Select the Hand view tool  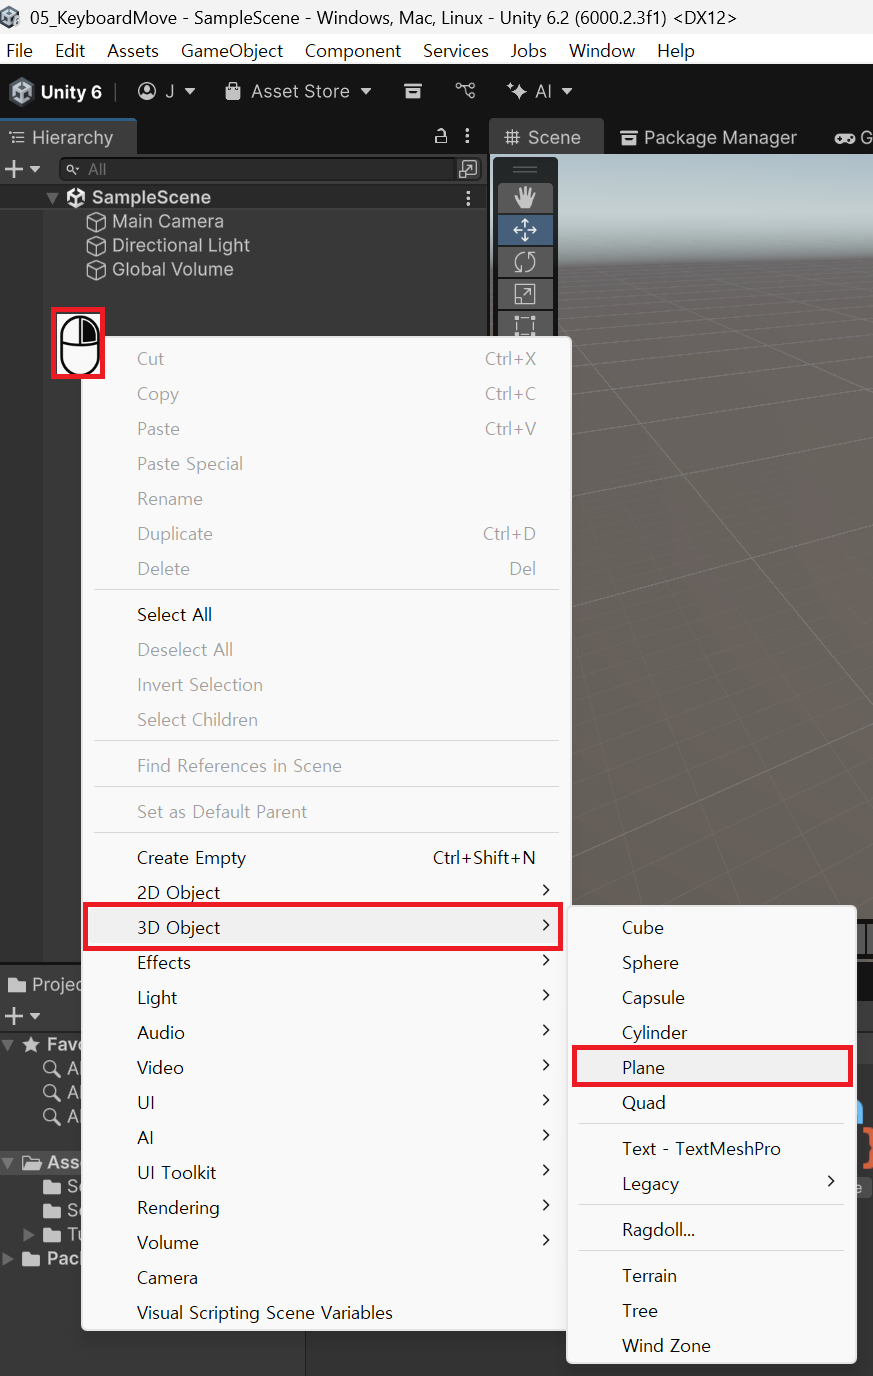[525, 197]
